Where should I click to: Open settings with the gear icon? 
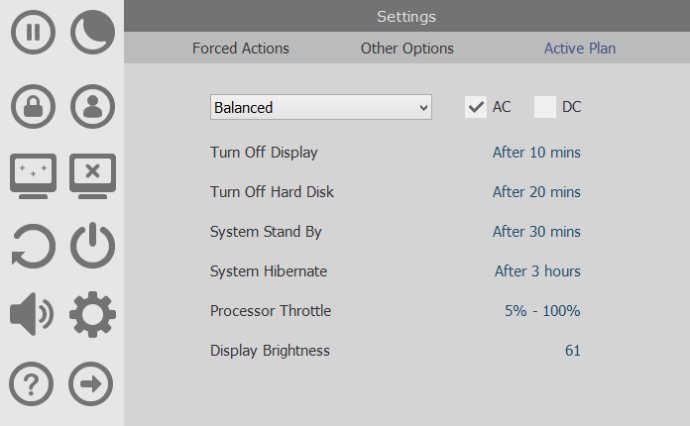pos(92,314)
